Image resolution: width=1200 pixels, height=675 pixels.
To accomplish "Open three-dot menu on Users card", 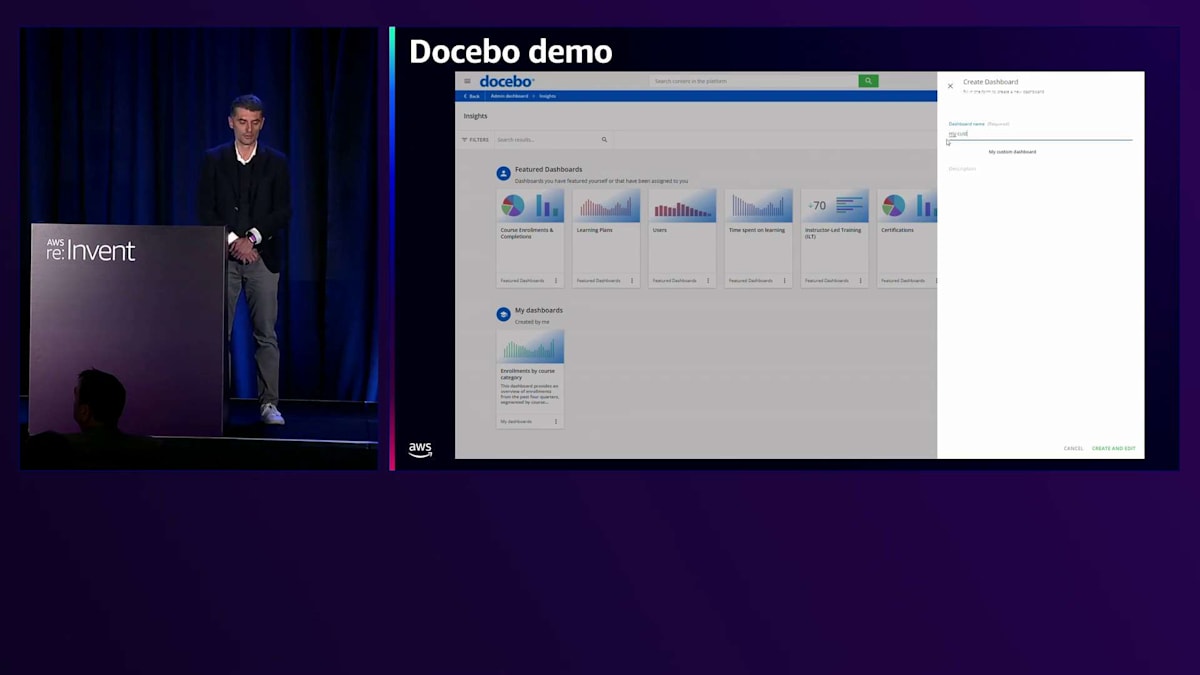I will [708, 281].
